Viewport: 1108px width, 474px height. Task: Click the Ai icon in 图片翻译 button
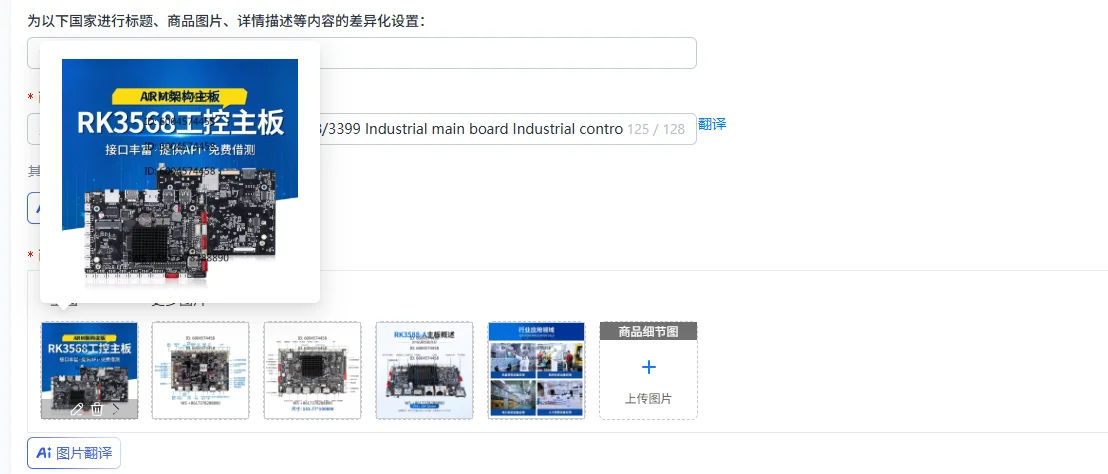(x=44, y=453)
